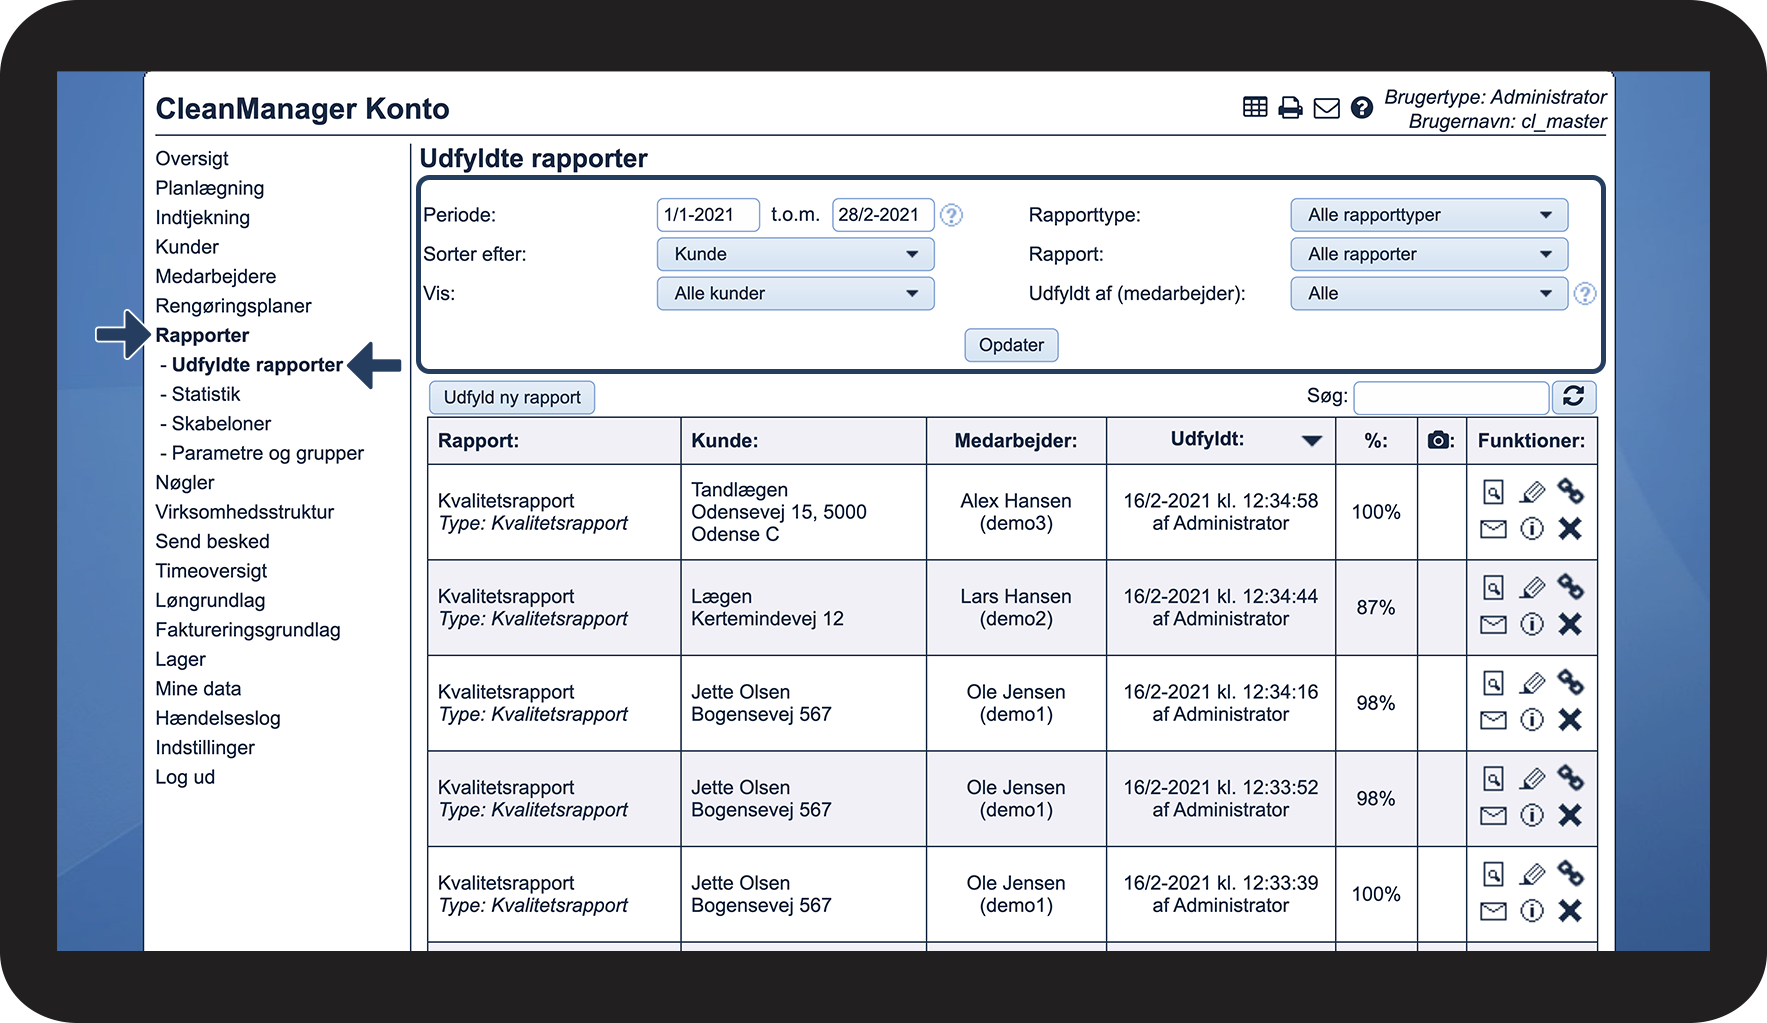Open the help question mark icon in header
This screenshot has height=1023, width=1767.
click(x=1361, y=108)
